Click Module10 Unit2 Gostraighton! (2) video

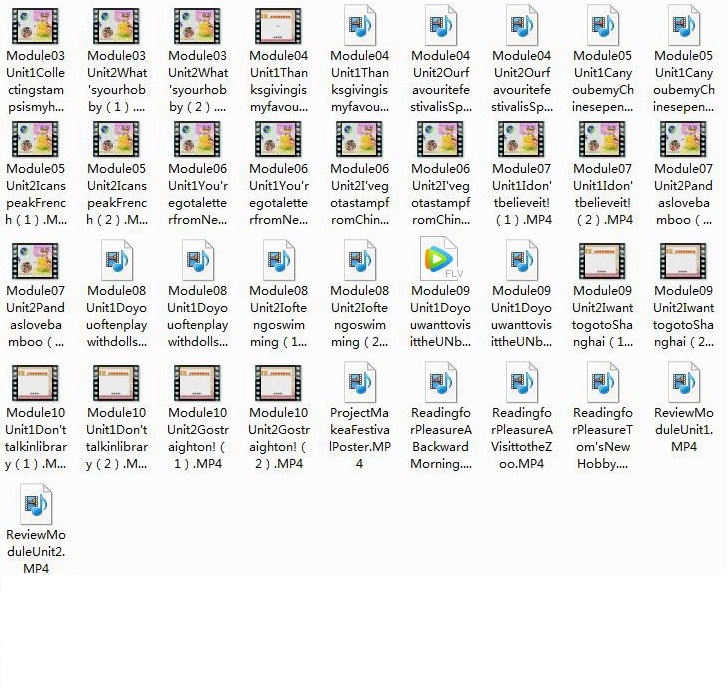[278, 383]
